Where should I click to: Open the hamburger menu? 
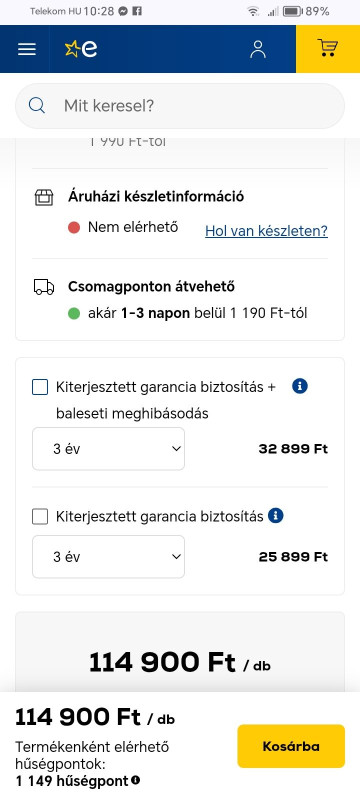coord(27,49)
